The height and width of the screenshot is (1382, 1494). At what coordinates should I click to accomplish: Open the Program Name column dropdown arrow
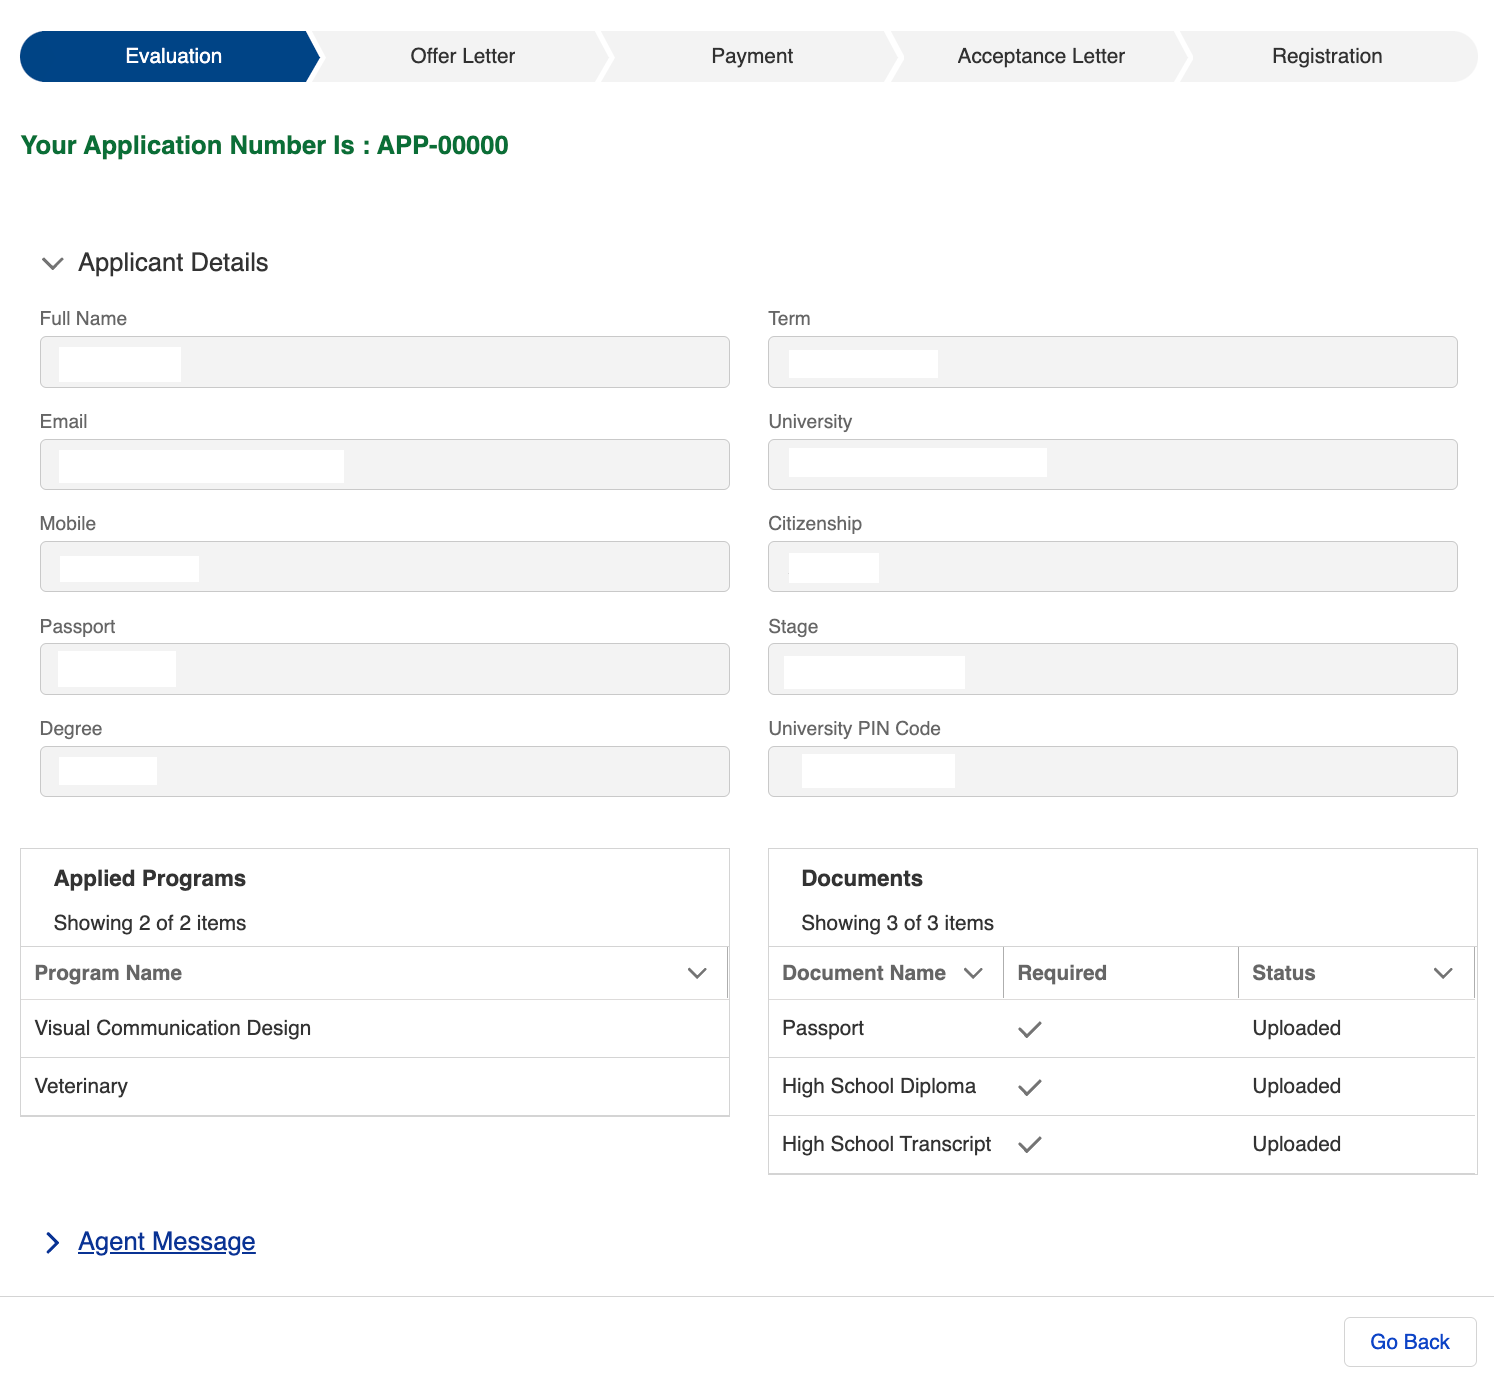coord(697,973)
